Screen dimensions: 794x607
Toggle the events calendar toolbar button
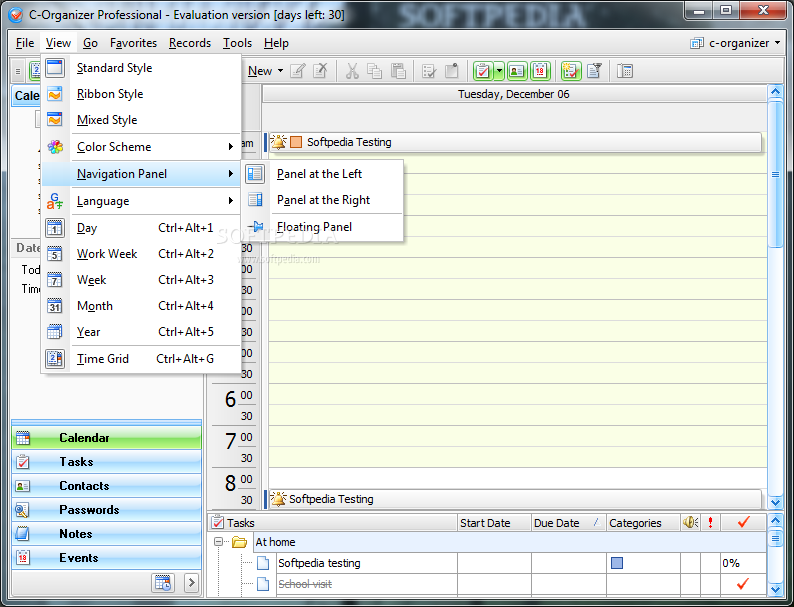pyautogui.click(x=540, y=71)
